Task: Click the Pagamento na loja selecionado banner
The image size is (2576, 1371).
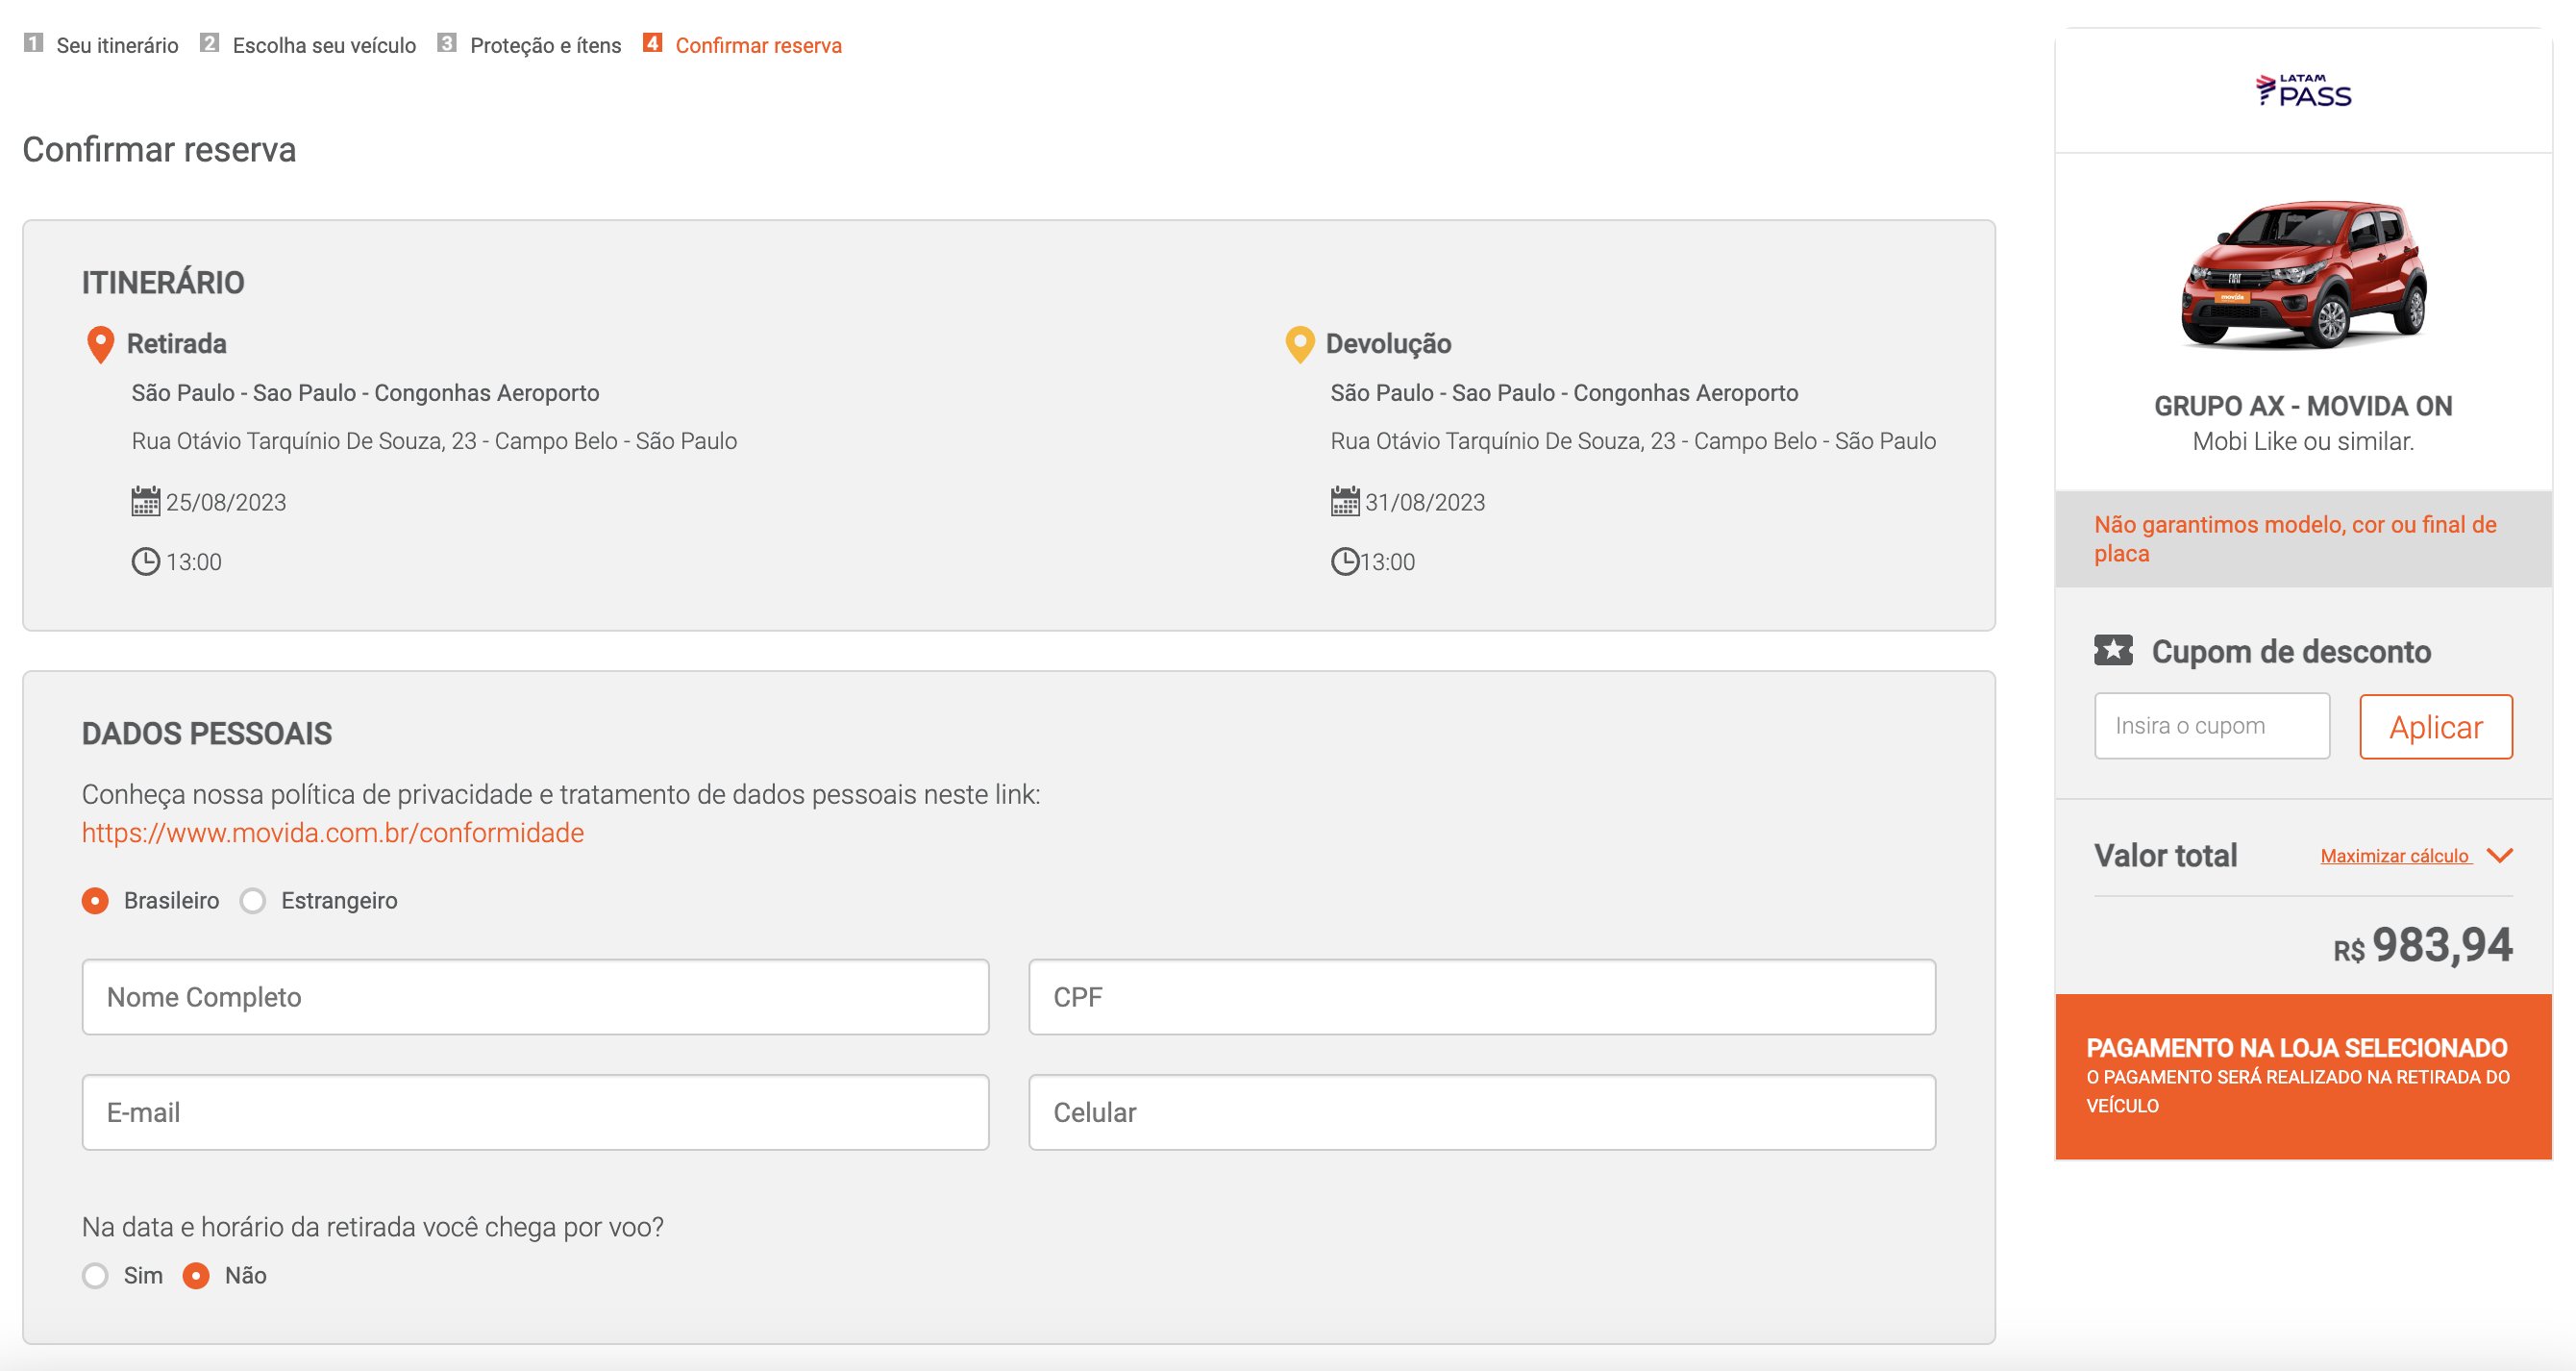Action: (2303, 1077)
